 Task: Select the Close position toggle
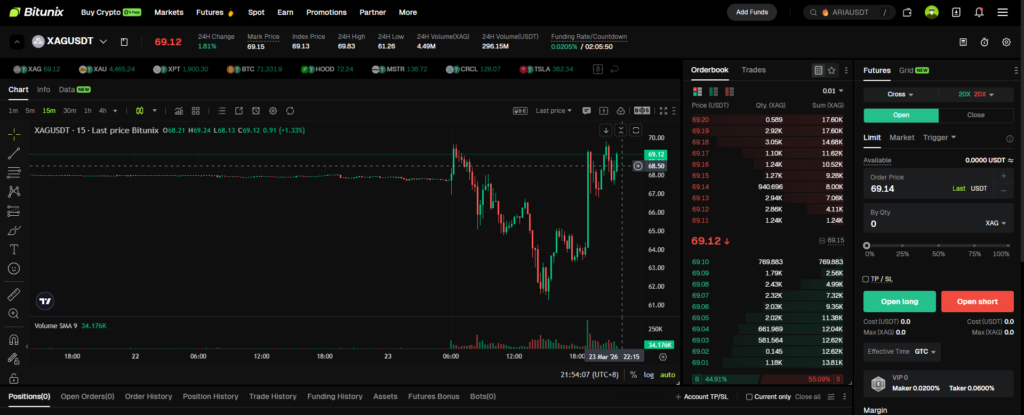[x=976, y=116]
